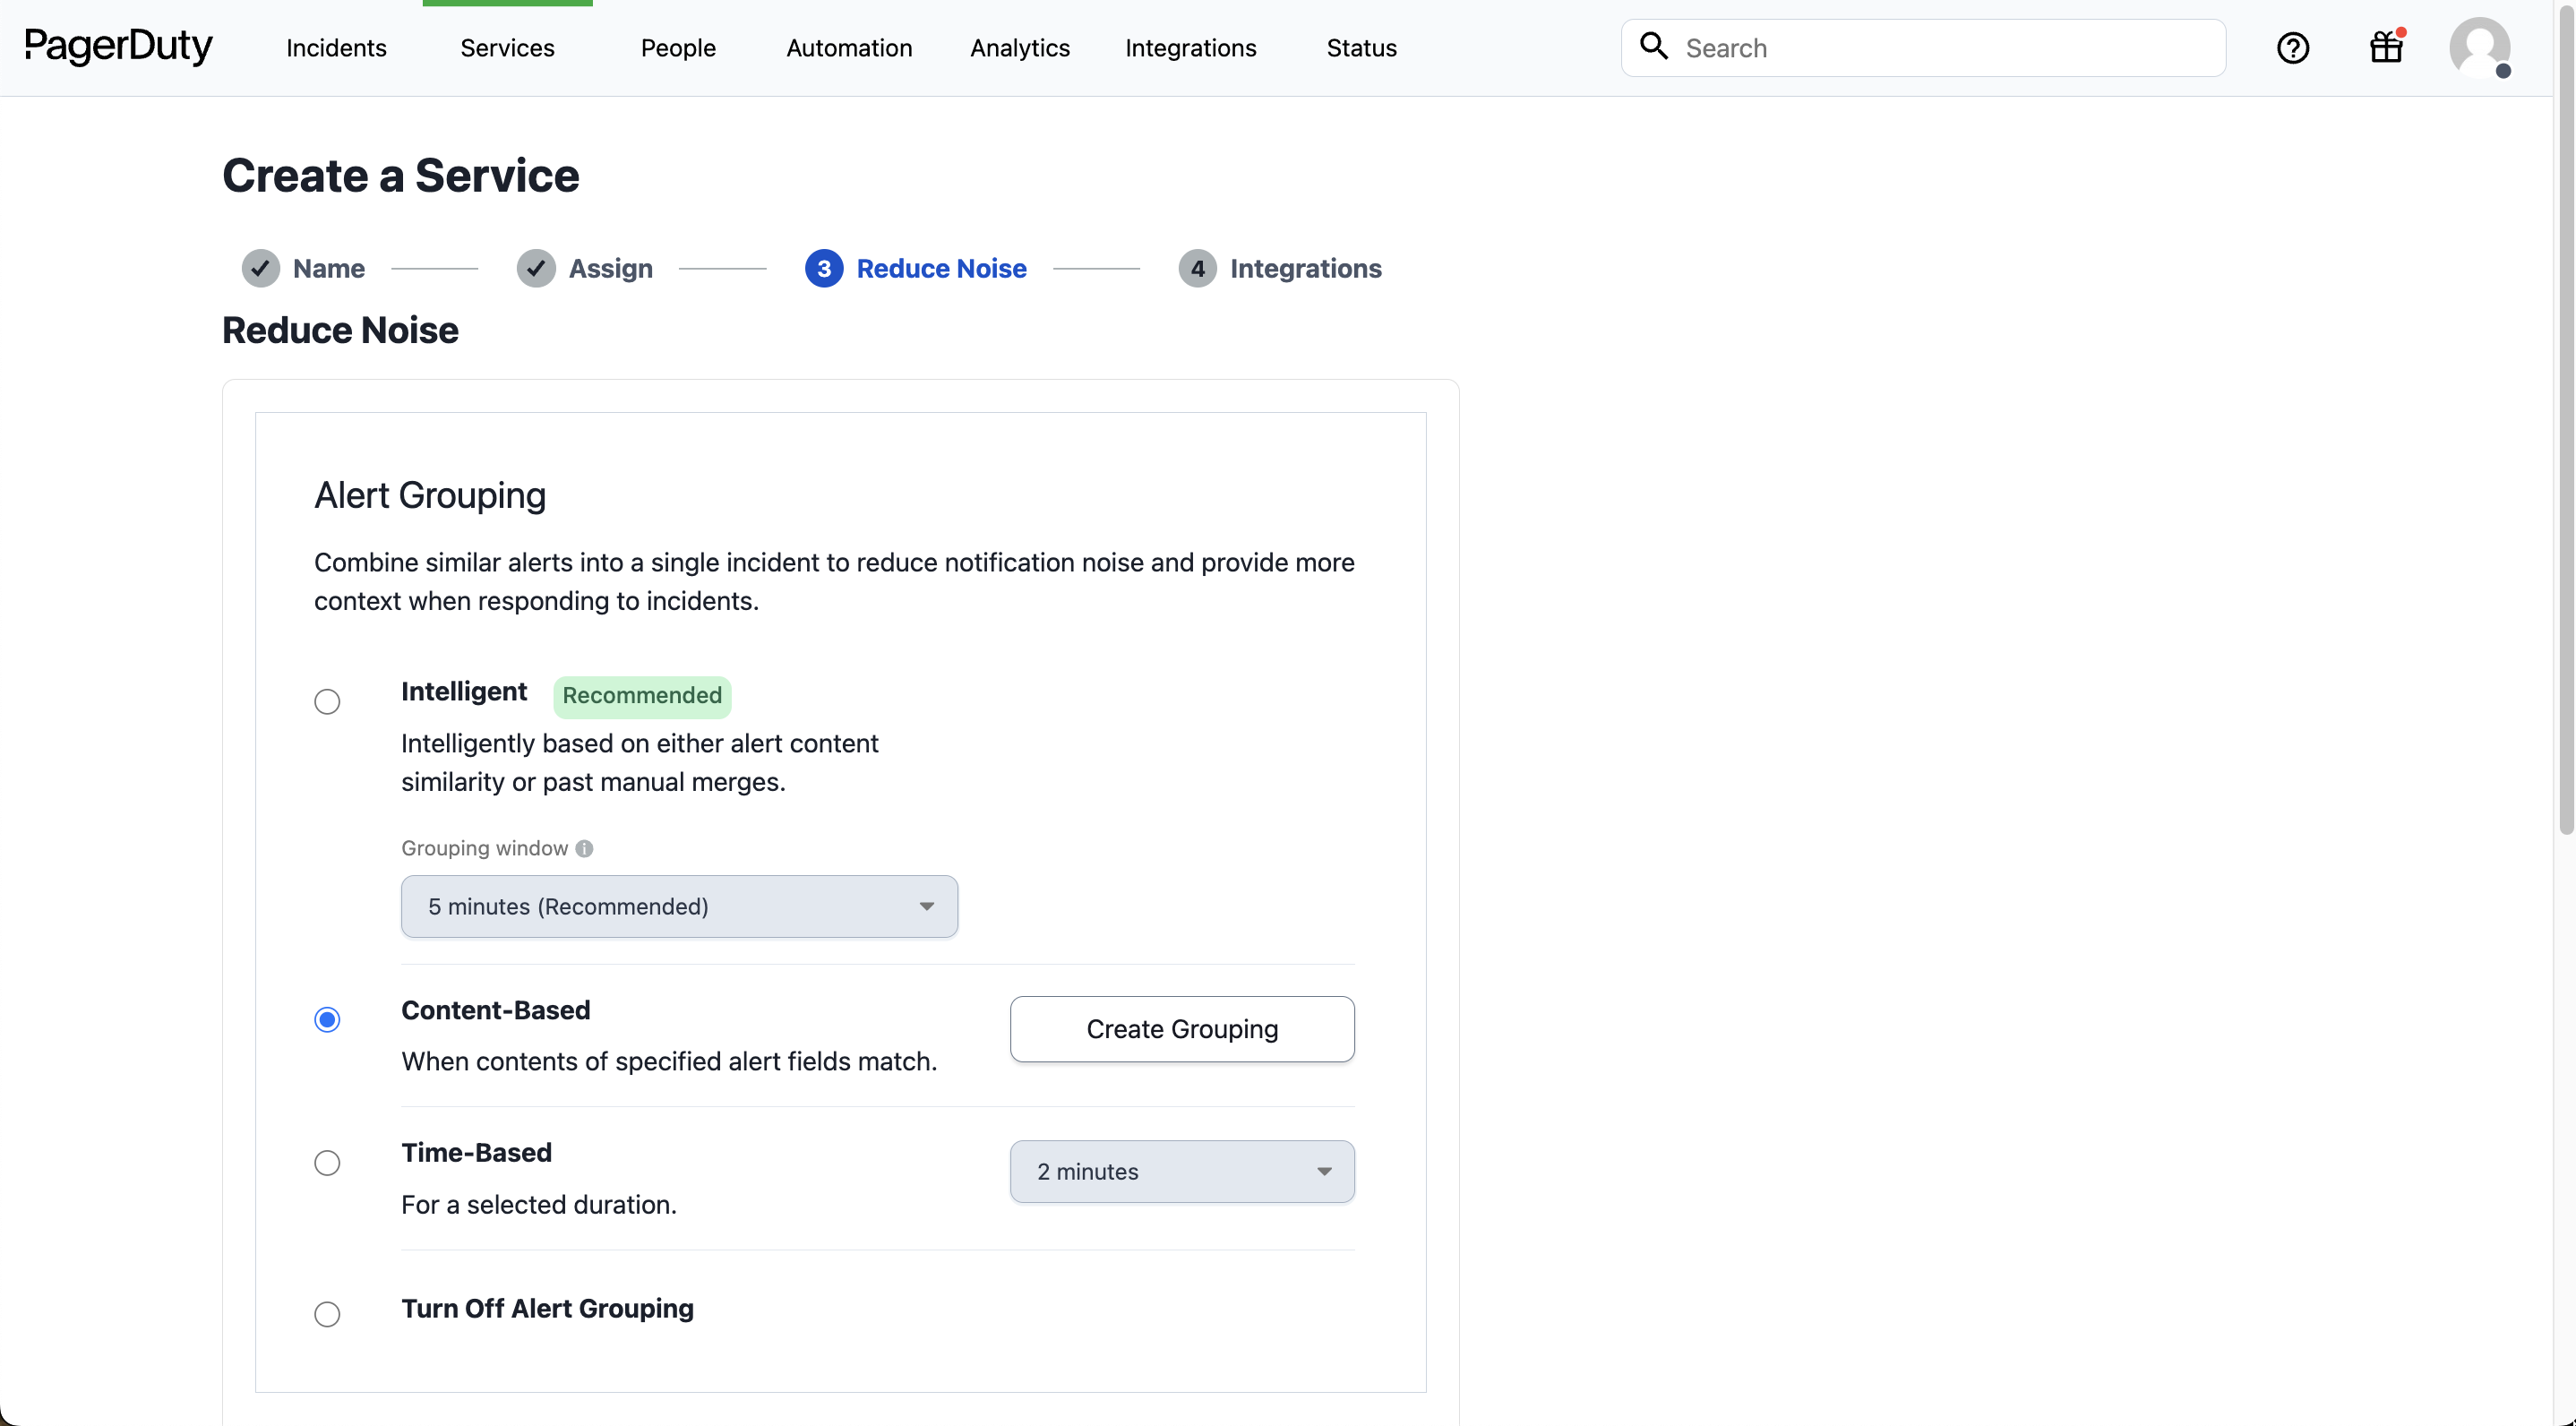Open the Incidents nav menu
This screenshot has height=1426, width=2576.
pos(336,48)
